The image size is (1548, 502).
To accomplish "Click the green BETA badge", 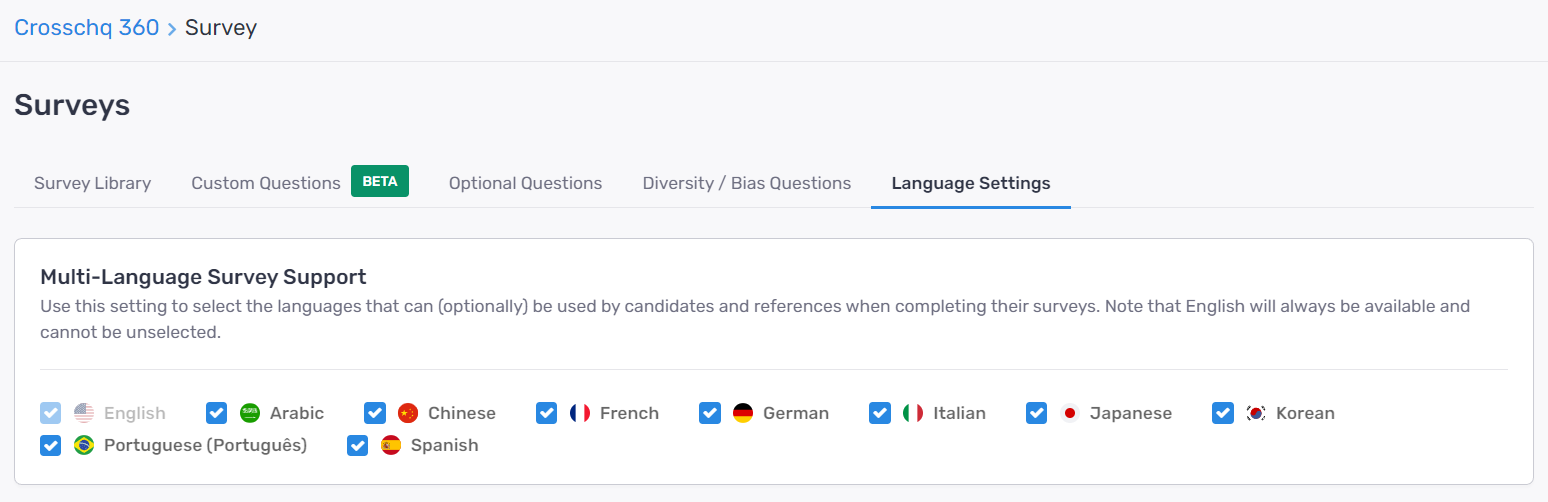I will click(380, 181).
